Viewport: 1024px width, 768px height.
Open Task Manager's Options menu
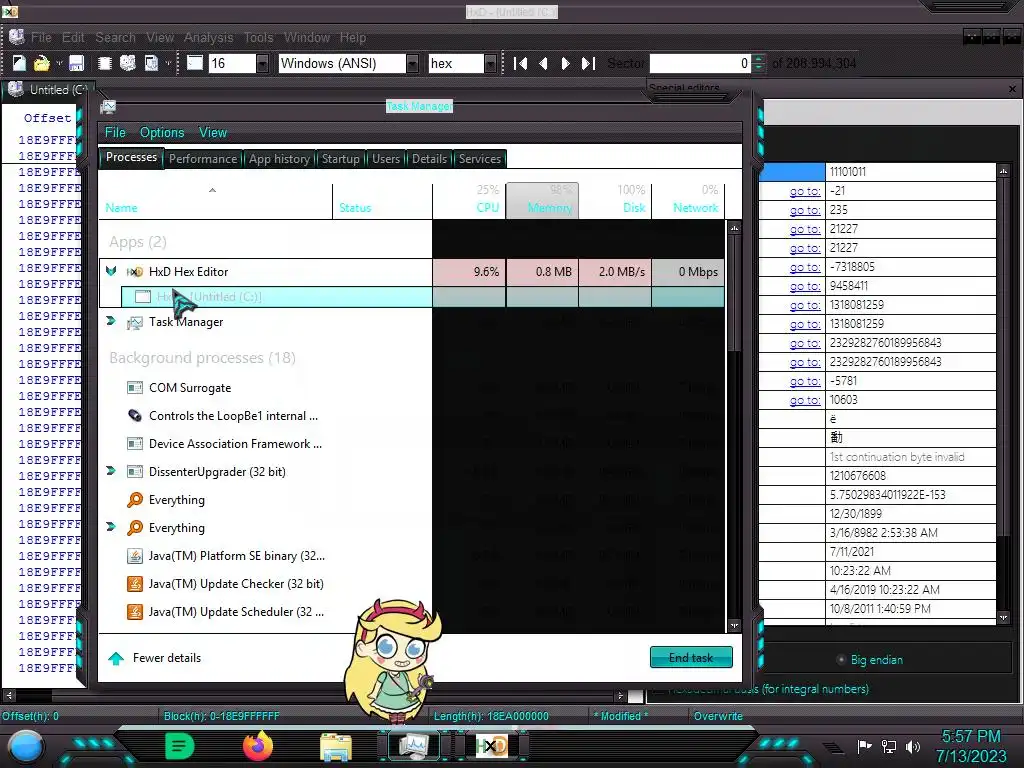point(162,133)
